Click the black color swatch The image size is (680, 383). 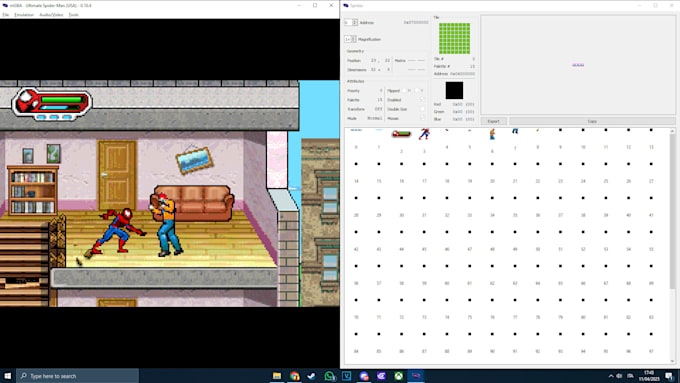tap(454, 90)
